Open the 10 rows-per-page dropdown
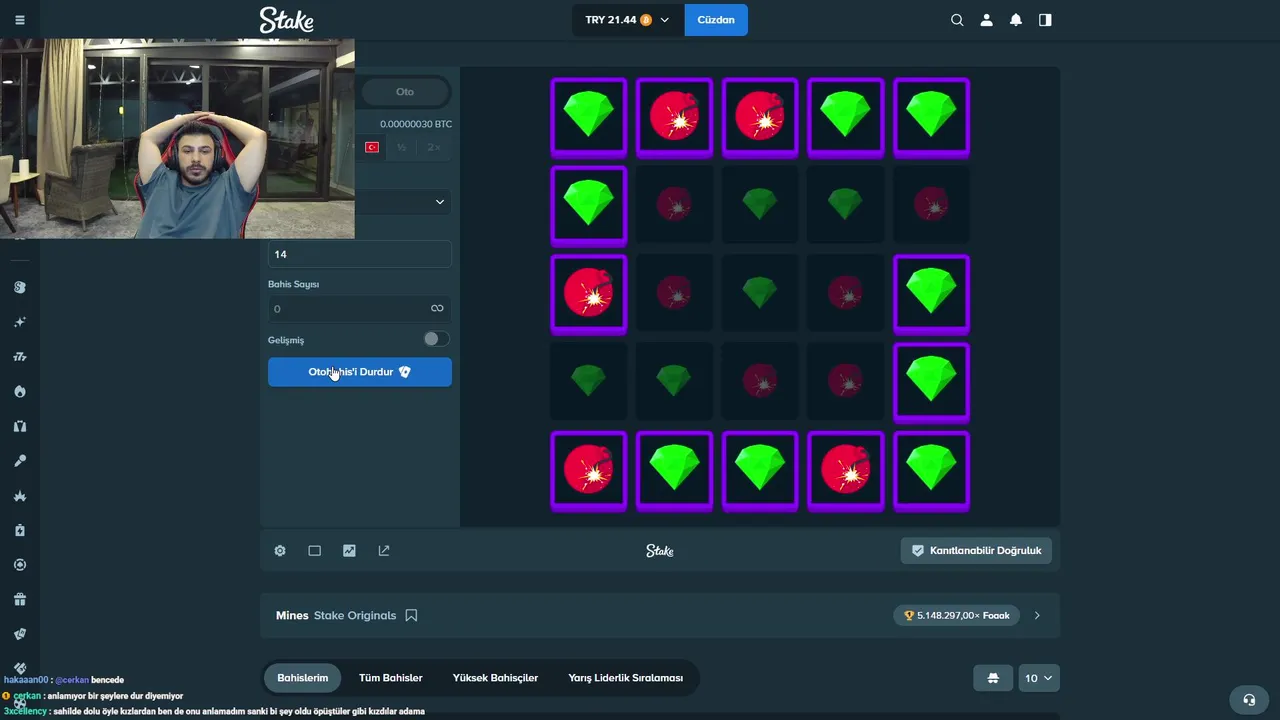This screenshot has width=1280, height=720. click(1038, 678)
